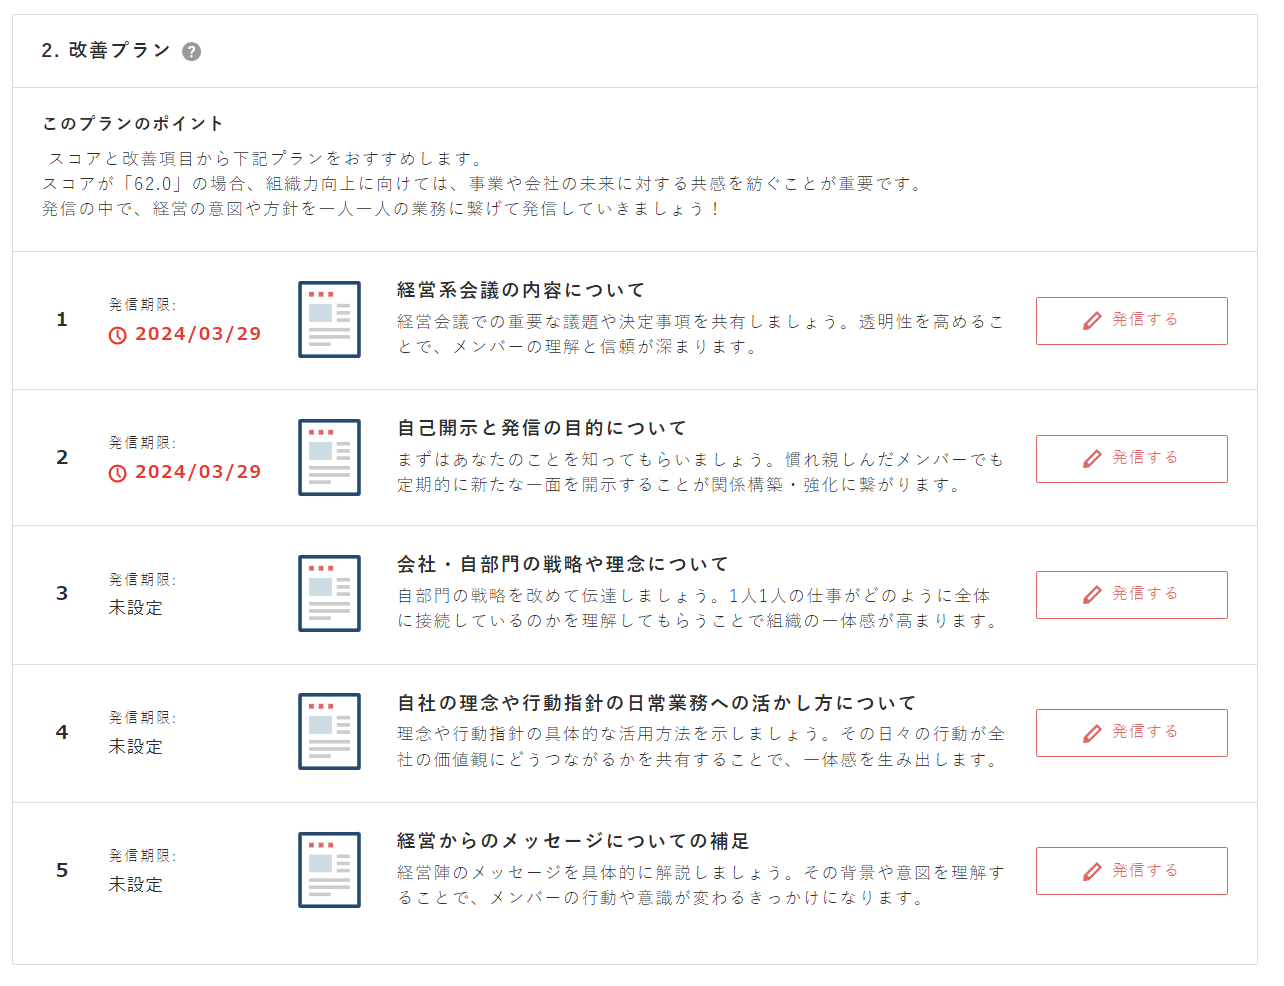Select 未設定 deadline on plan 5

point(136,885)
